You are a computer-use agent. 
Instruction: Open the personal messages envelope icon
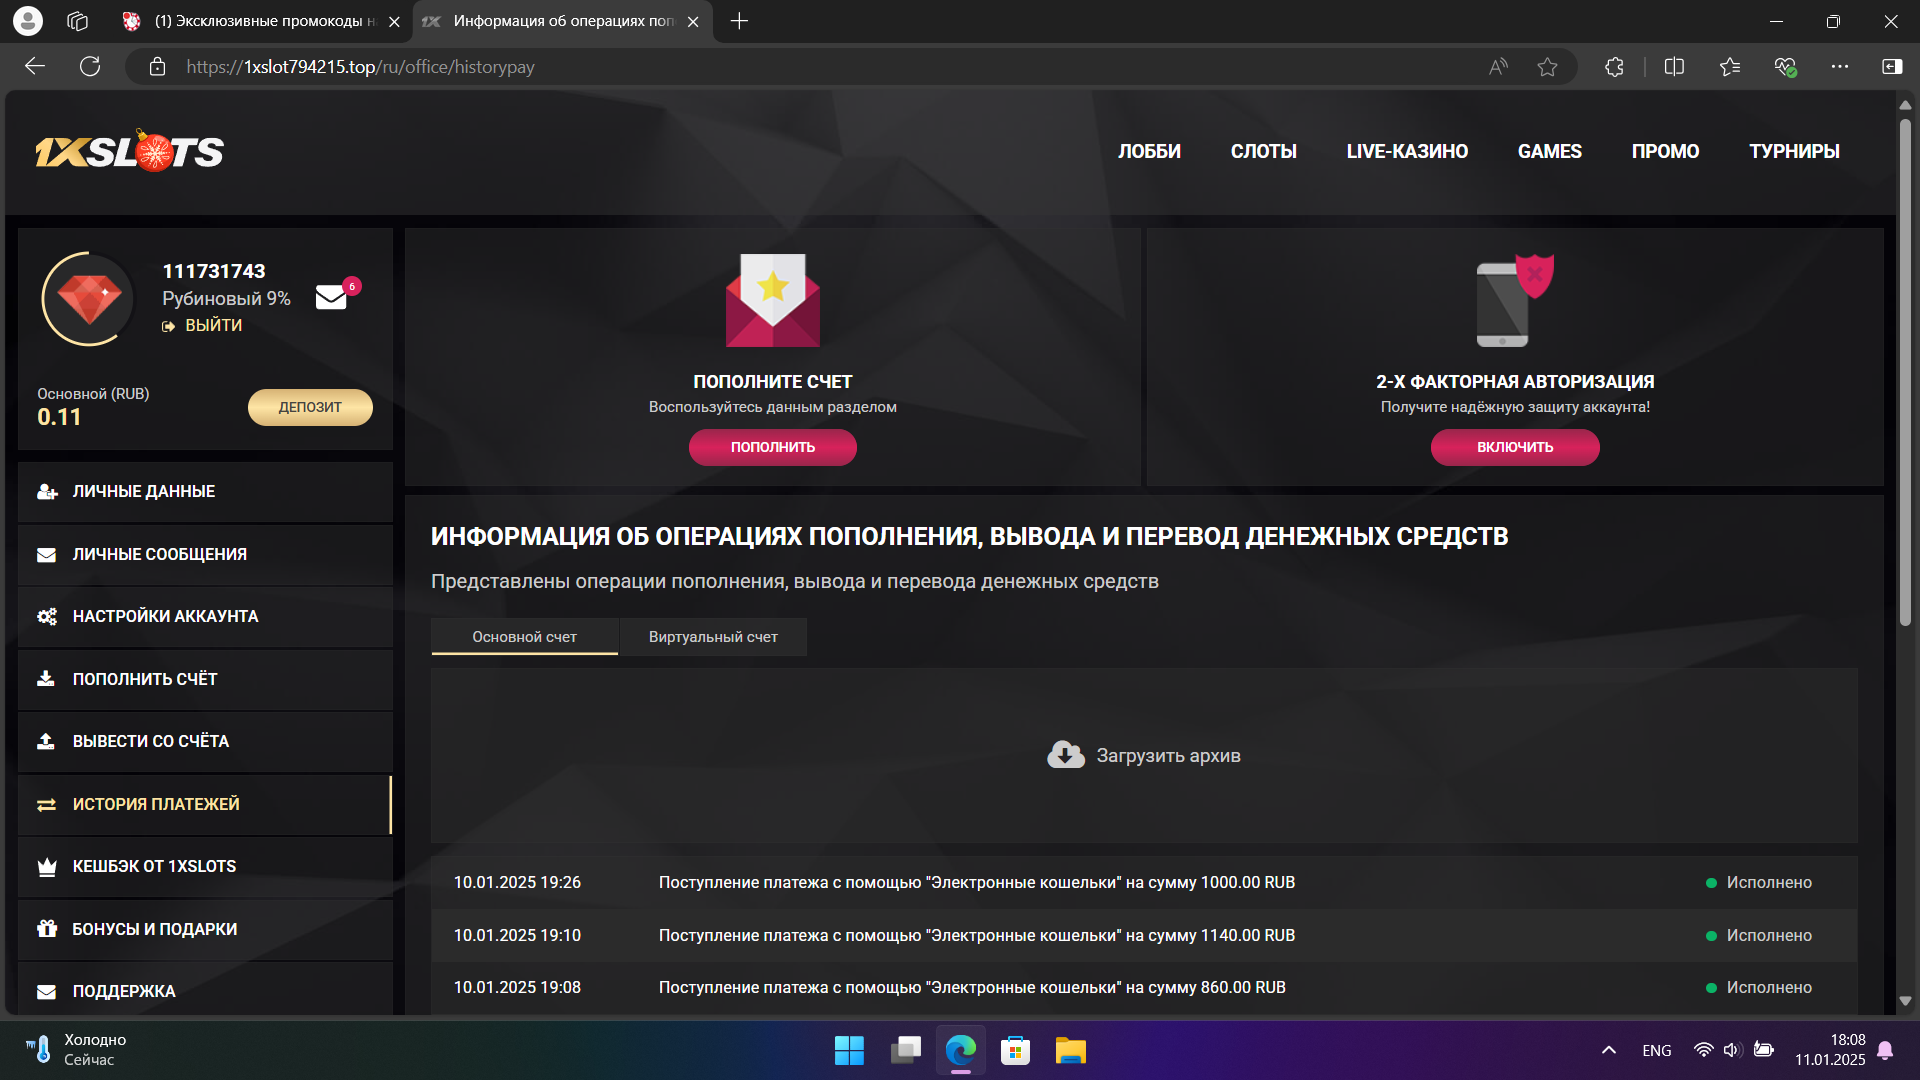[330, 297]
